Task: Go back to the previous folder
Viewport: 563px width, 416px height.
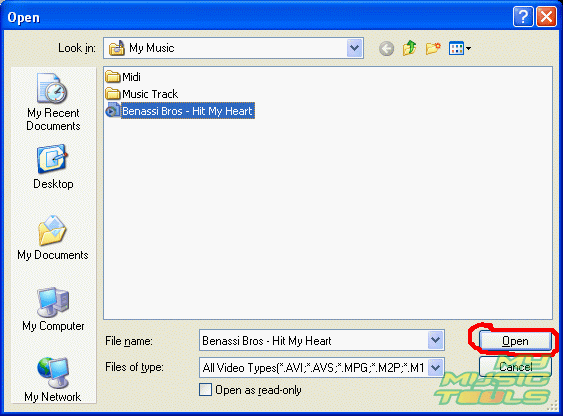Action: pos(386,48)
